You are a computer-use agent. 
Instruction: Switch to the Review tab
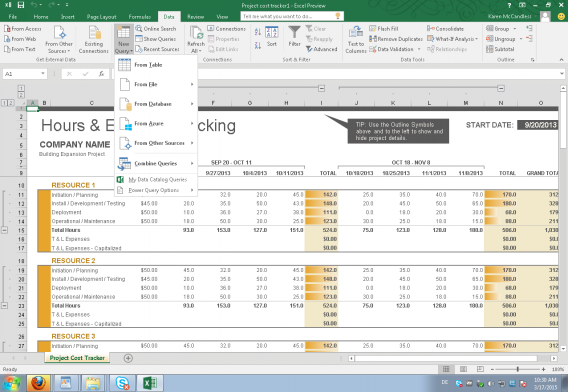196,17
